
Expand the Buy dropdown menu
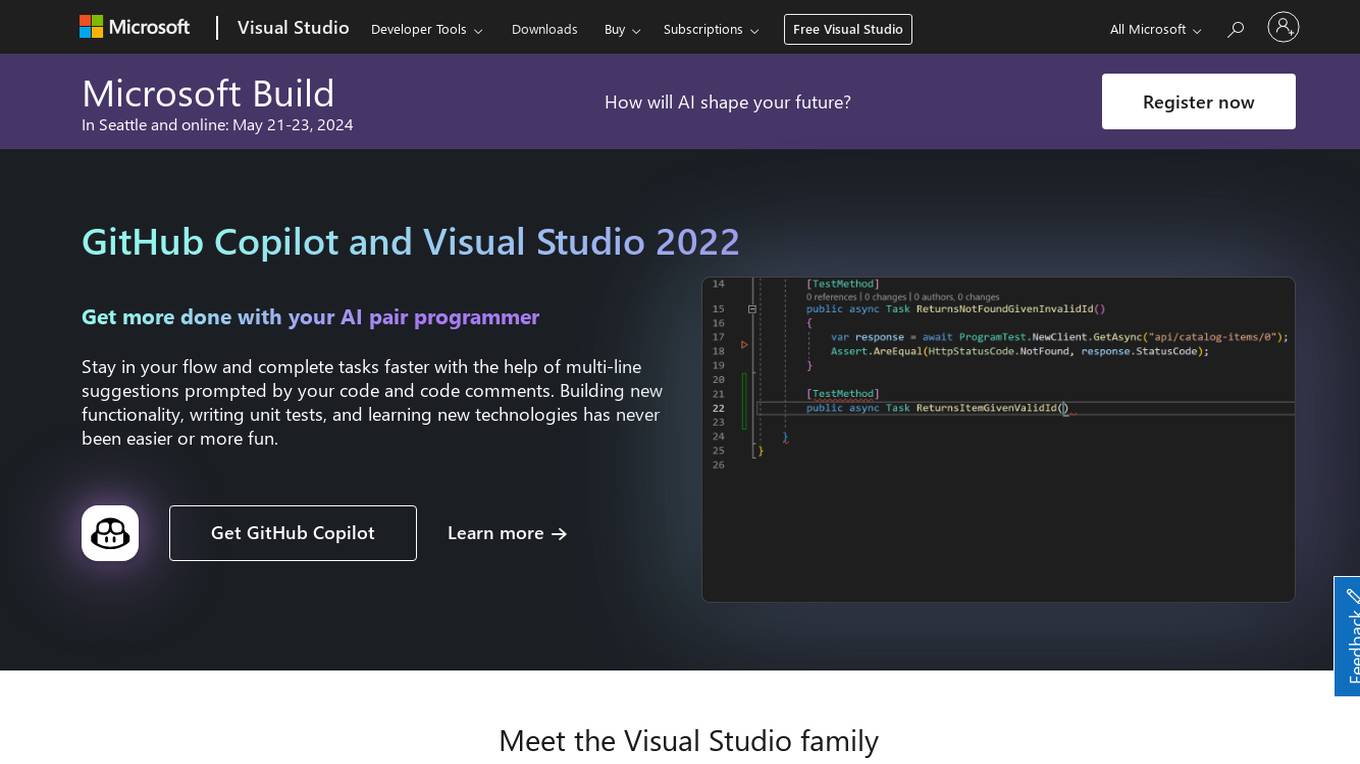click(622, 30)
